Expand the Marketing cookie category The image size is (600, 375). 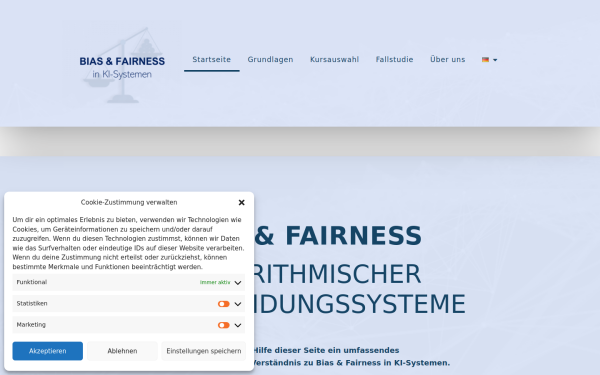[238, 325]
